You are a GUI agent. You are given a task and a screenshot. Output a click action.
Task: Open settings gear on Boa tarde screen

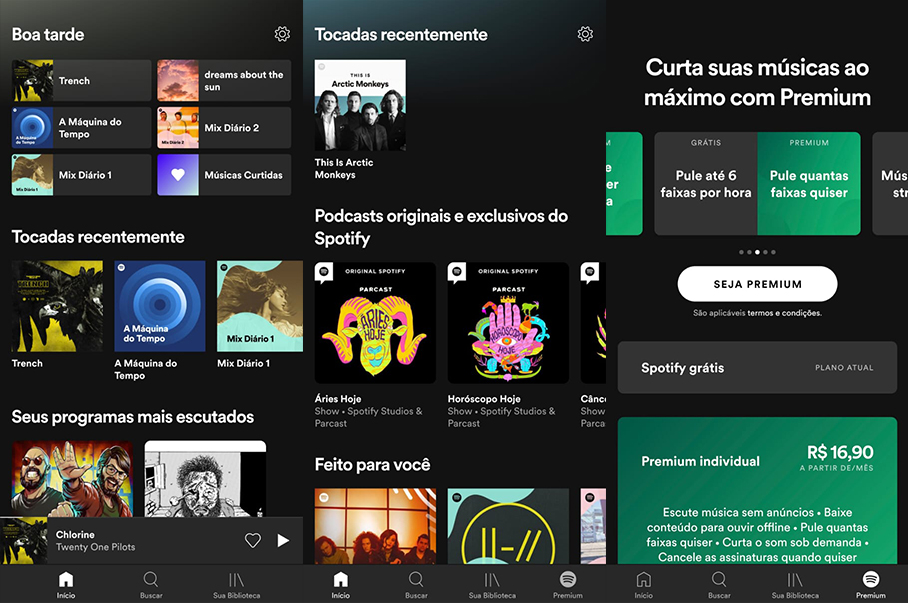point(282,34)
